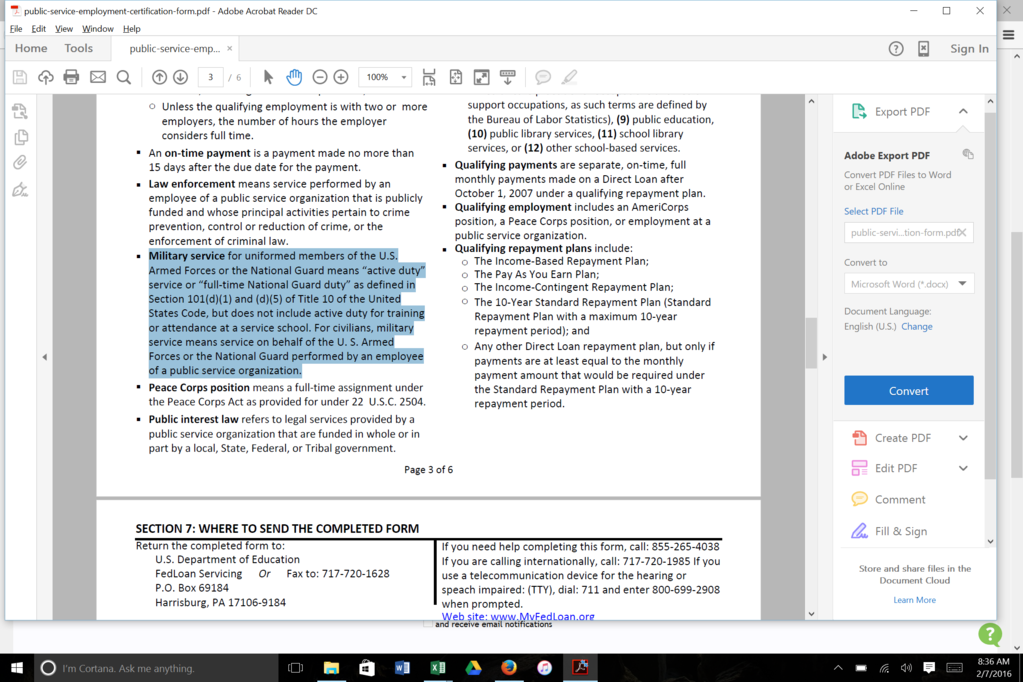Zoom in with the plus button
1023x682 pixels.
[x=341, y=77]
